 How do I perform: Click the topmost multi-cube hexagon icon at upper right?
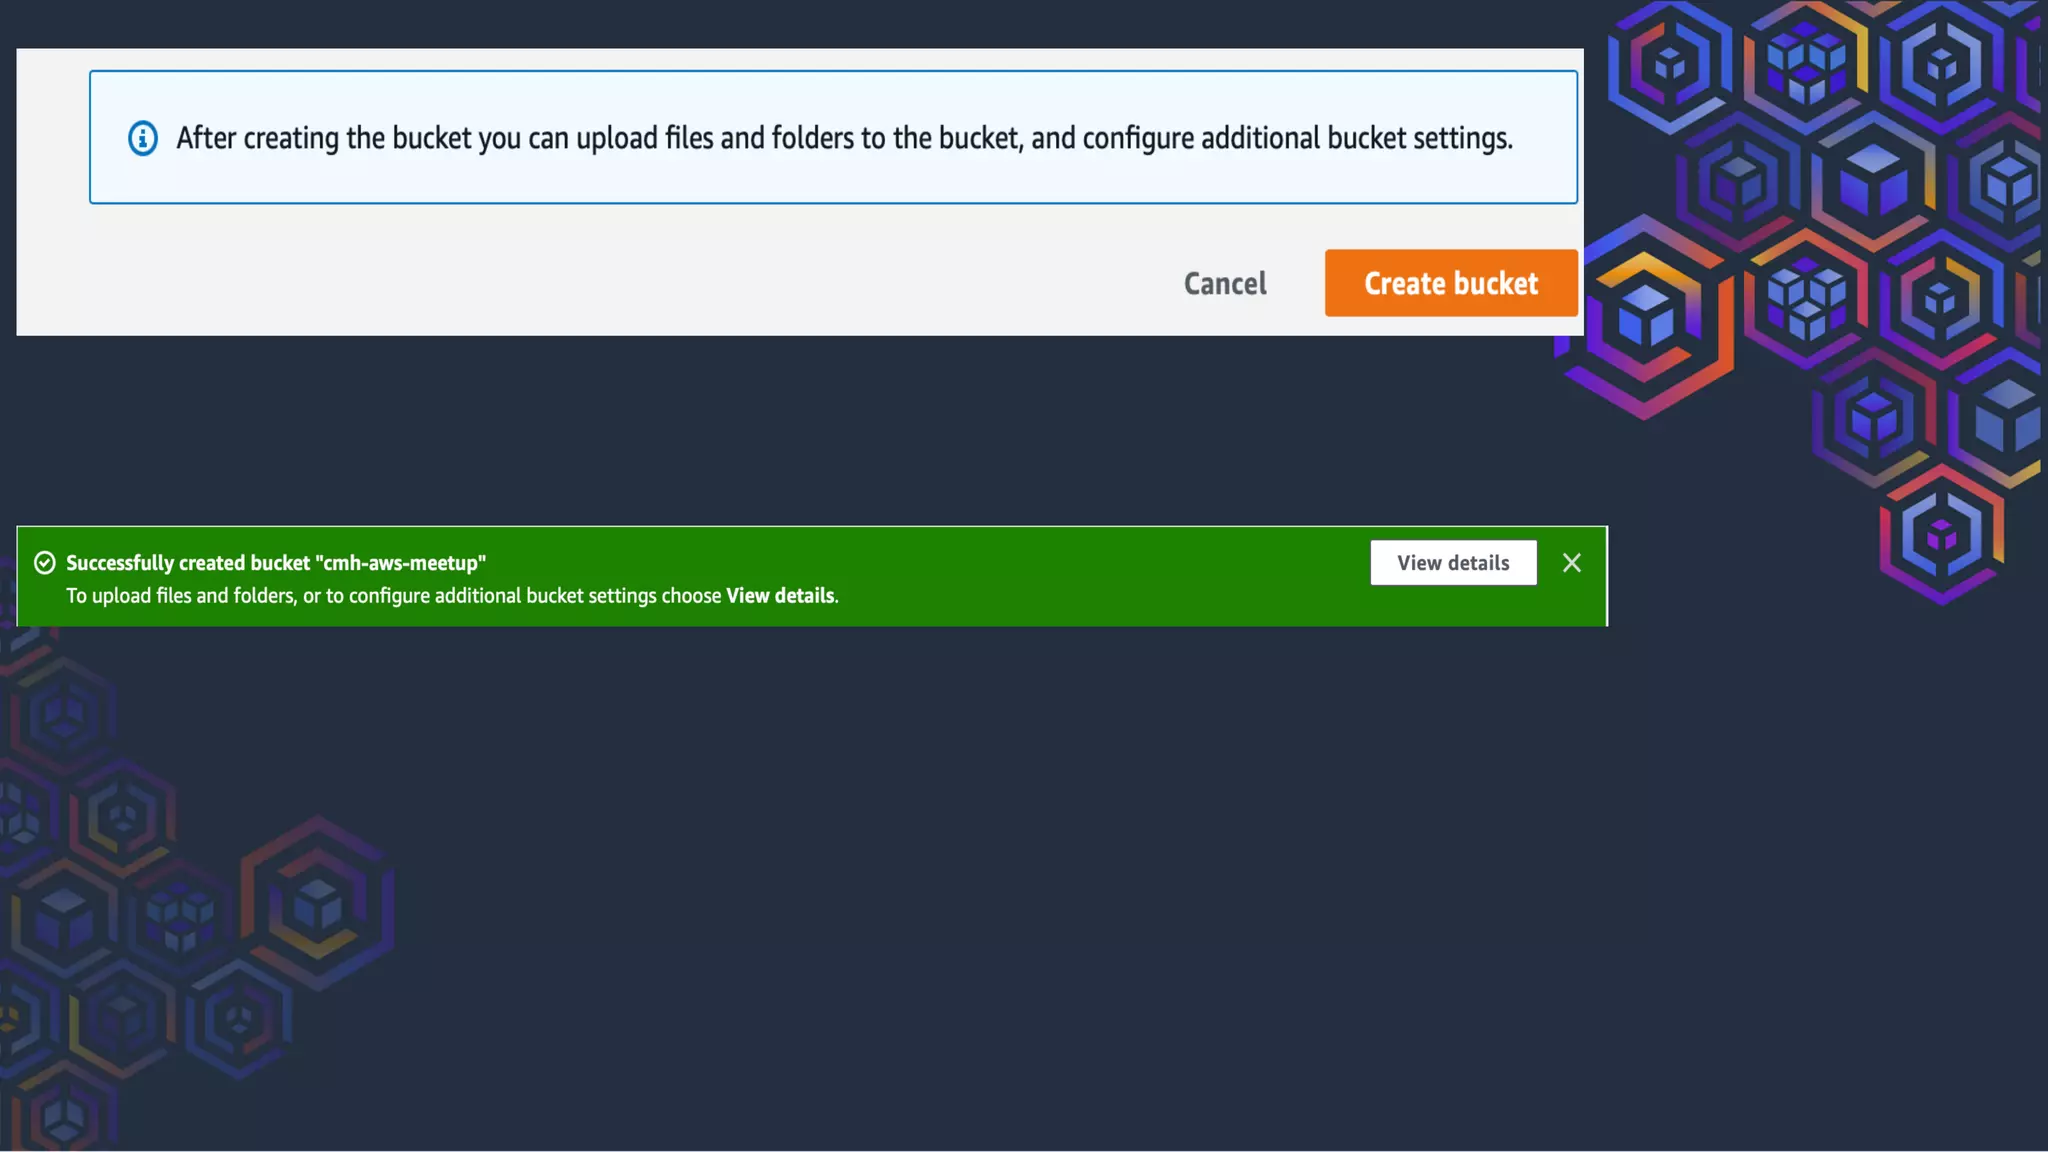point(1806,66)
